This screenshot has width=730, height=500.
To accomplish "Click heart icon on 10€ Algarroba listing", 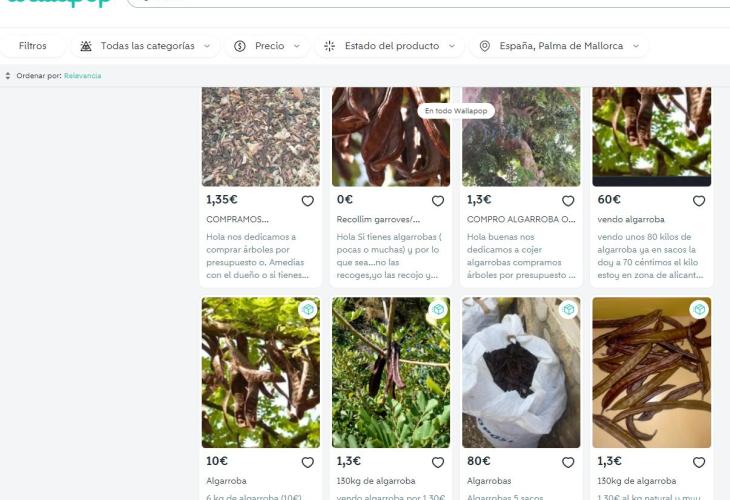I will 307,462.
